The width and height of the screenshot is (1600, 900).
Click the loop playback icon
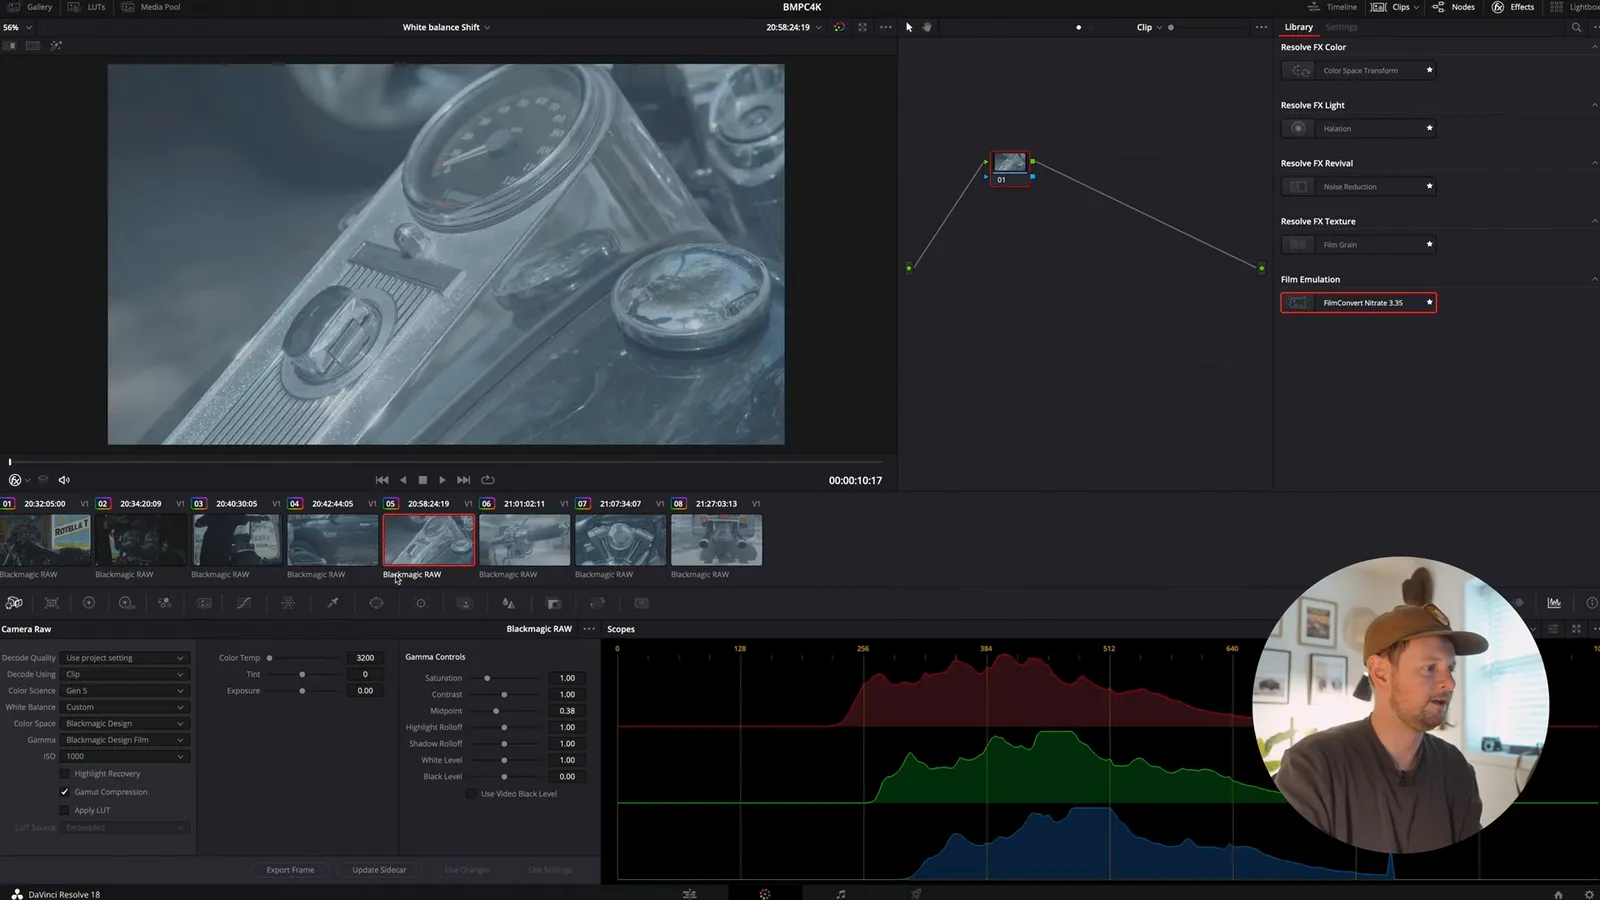488,480
